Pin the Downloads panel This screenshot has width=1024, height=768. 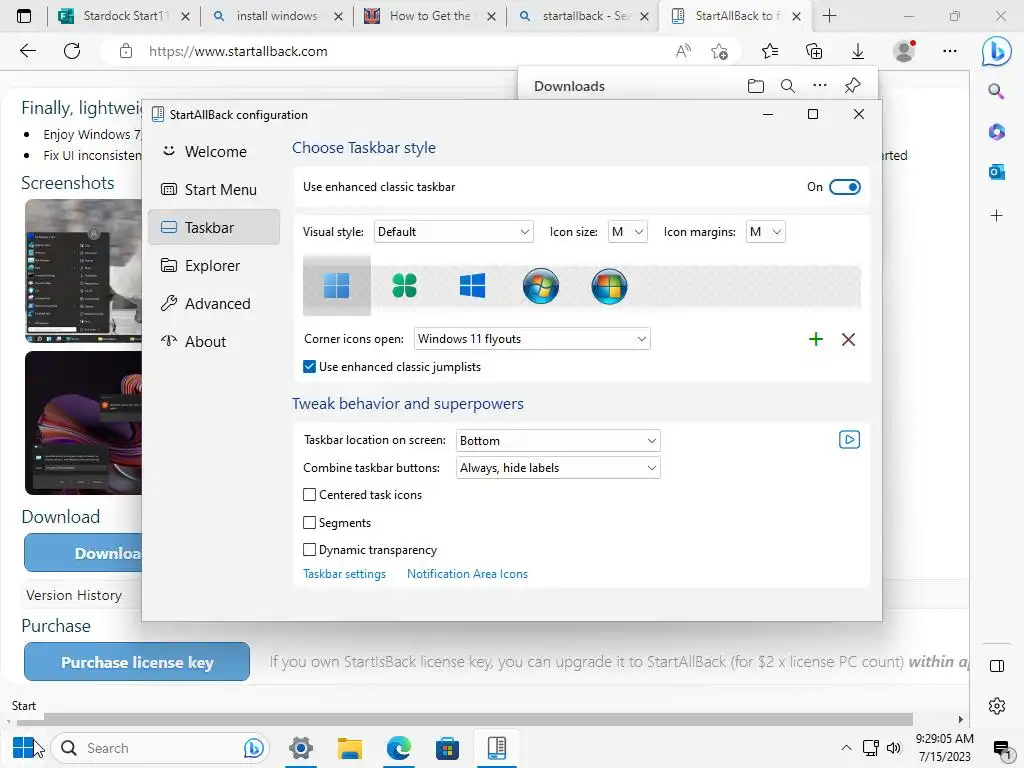click(x=852, y=86)
